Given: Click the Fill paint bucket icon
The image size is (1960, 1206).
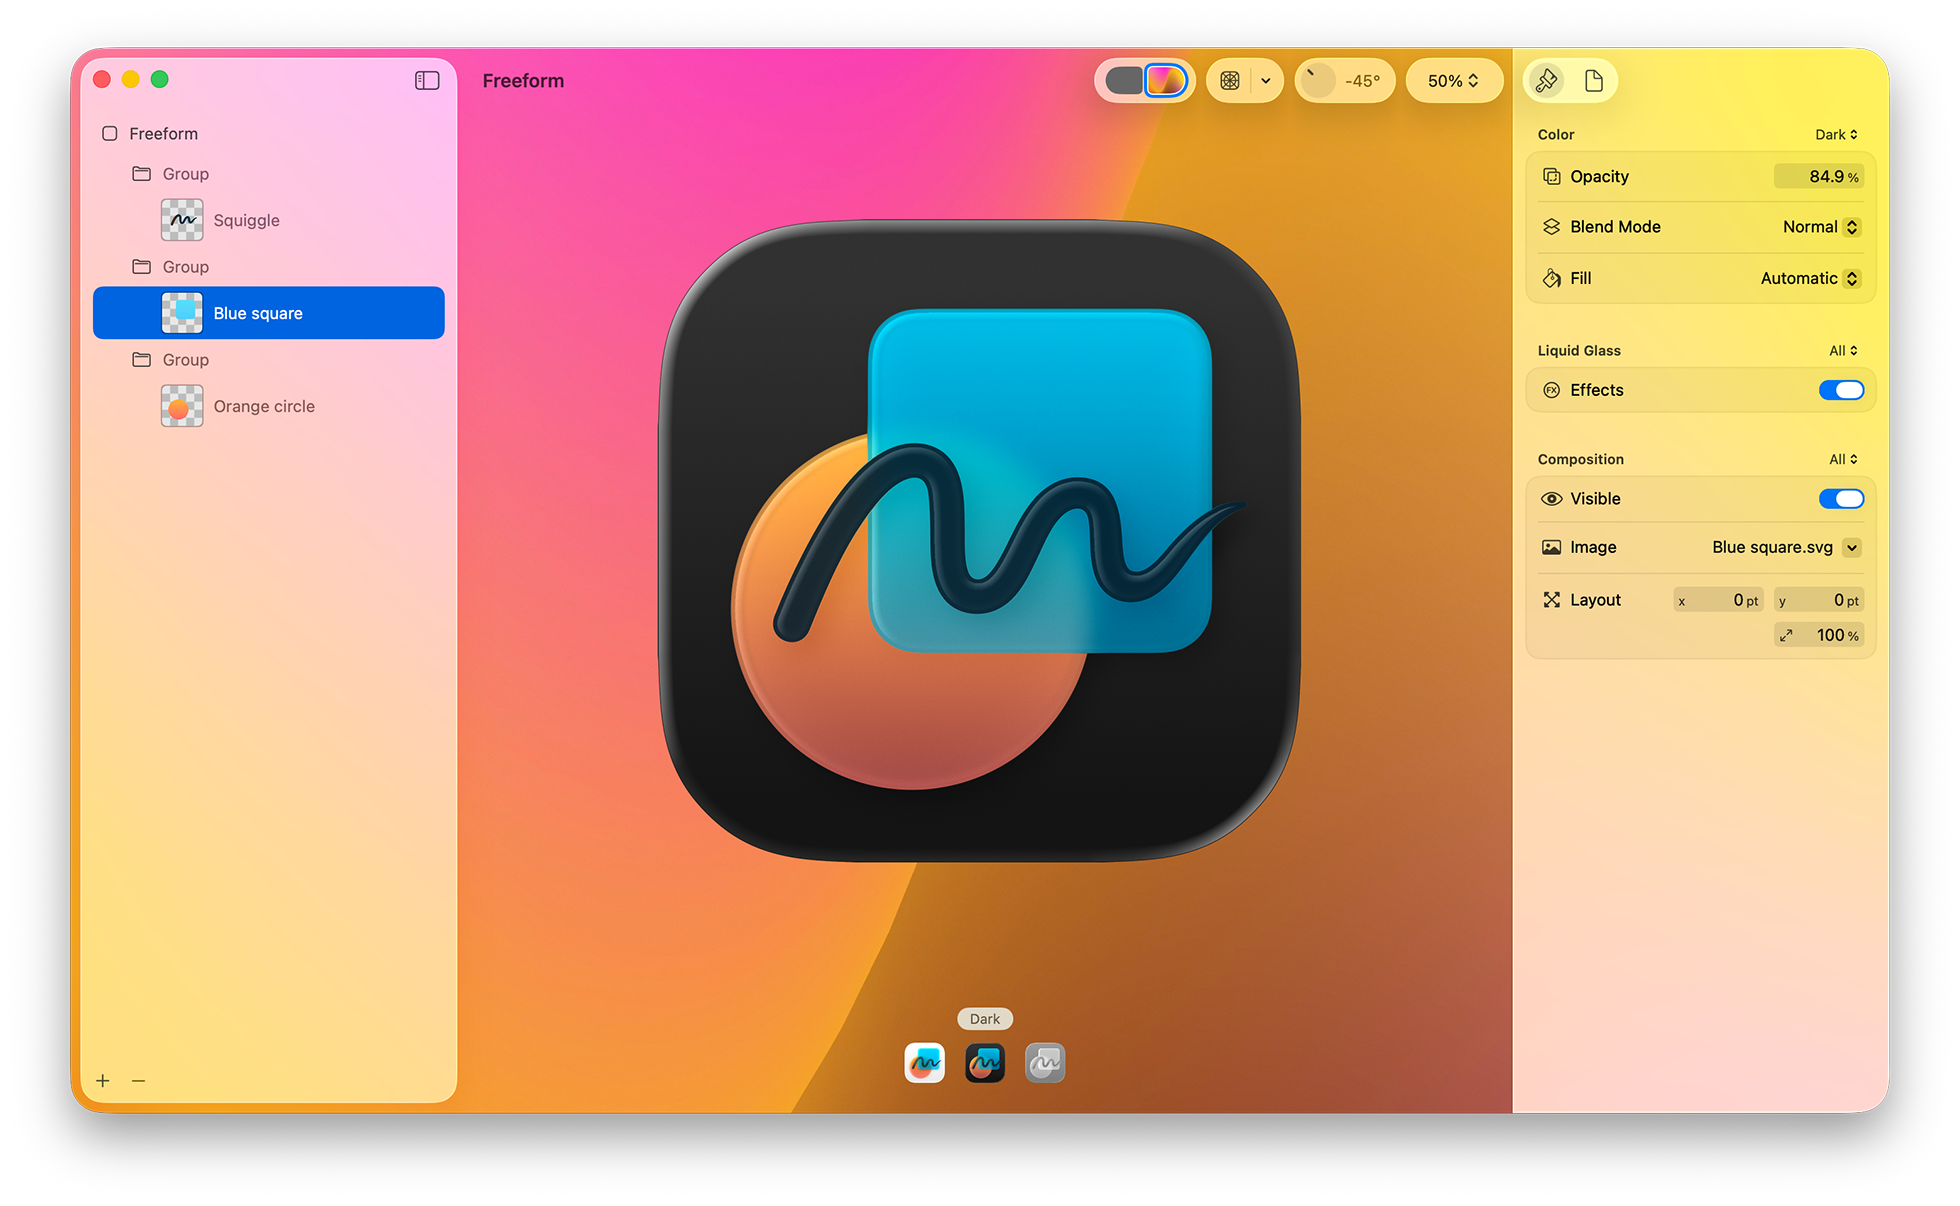Looking at the screenshot, I should 1550,278.
